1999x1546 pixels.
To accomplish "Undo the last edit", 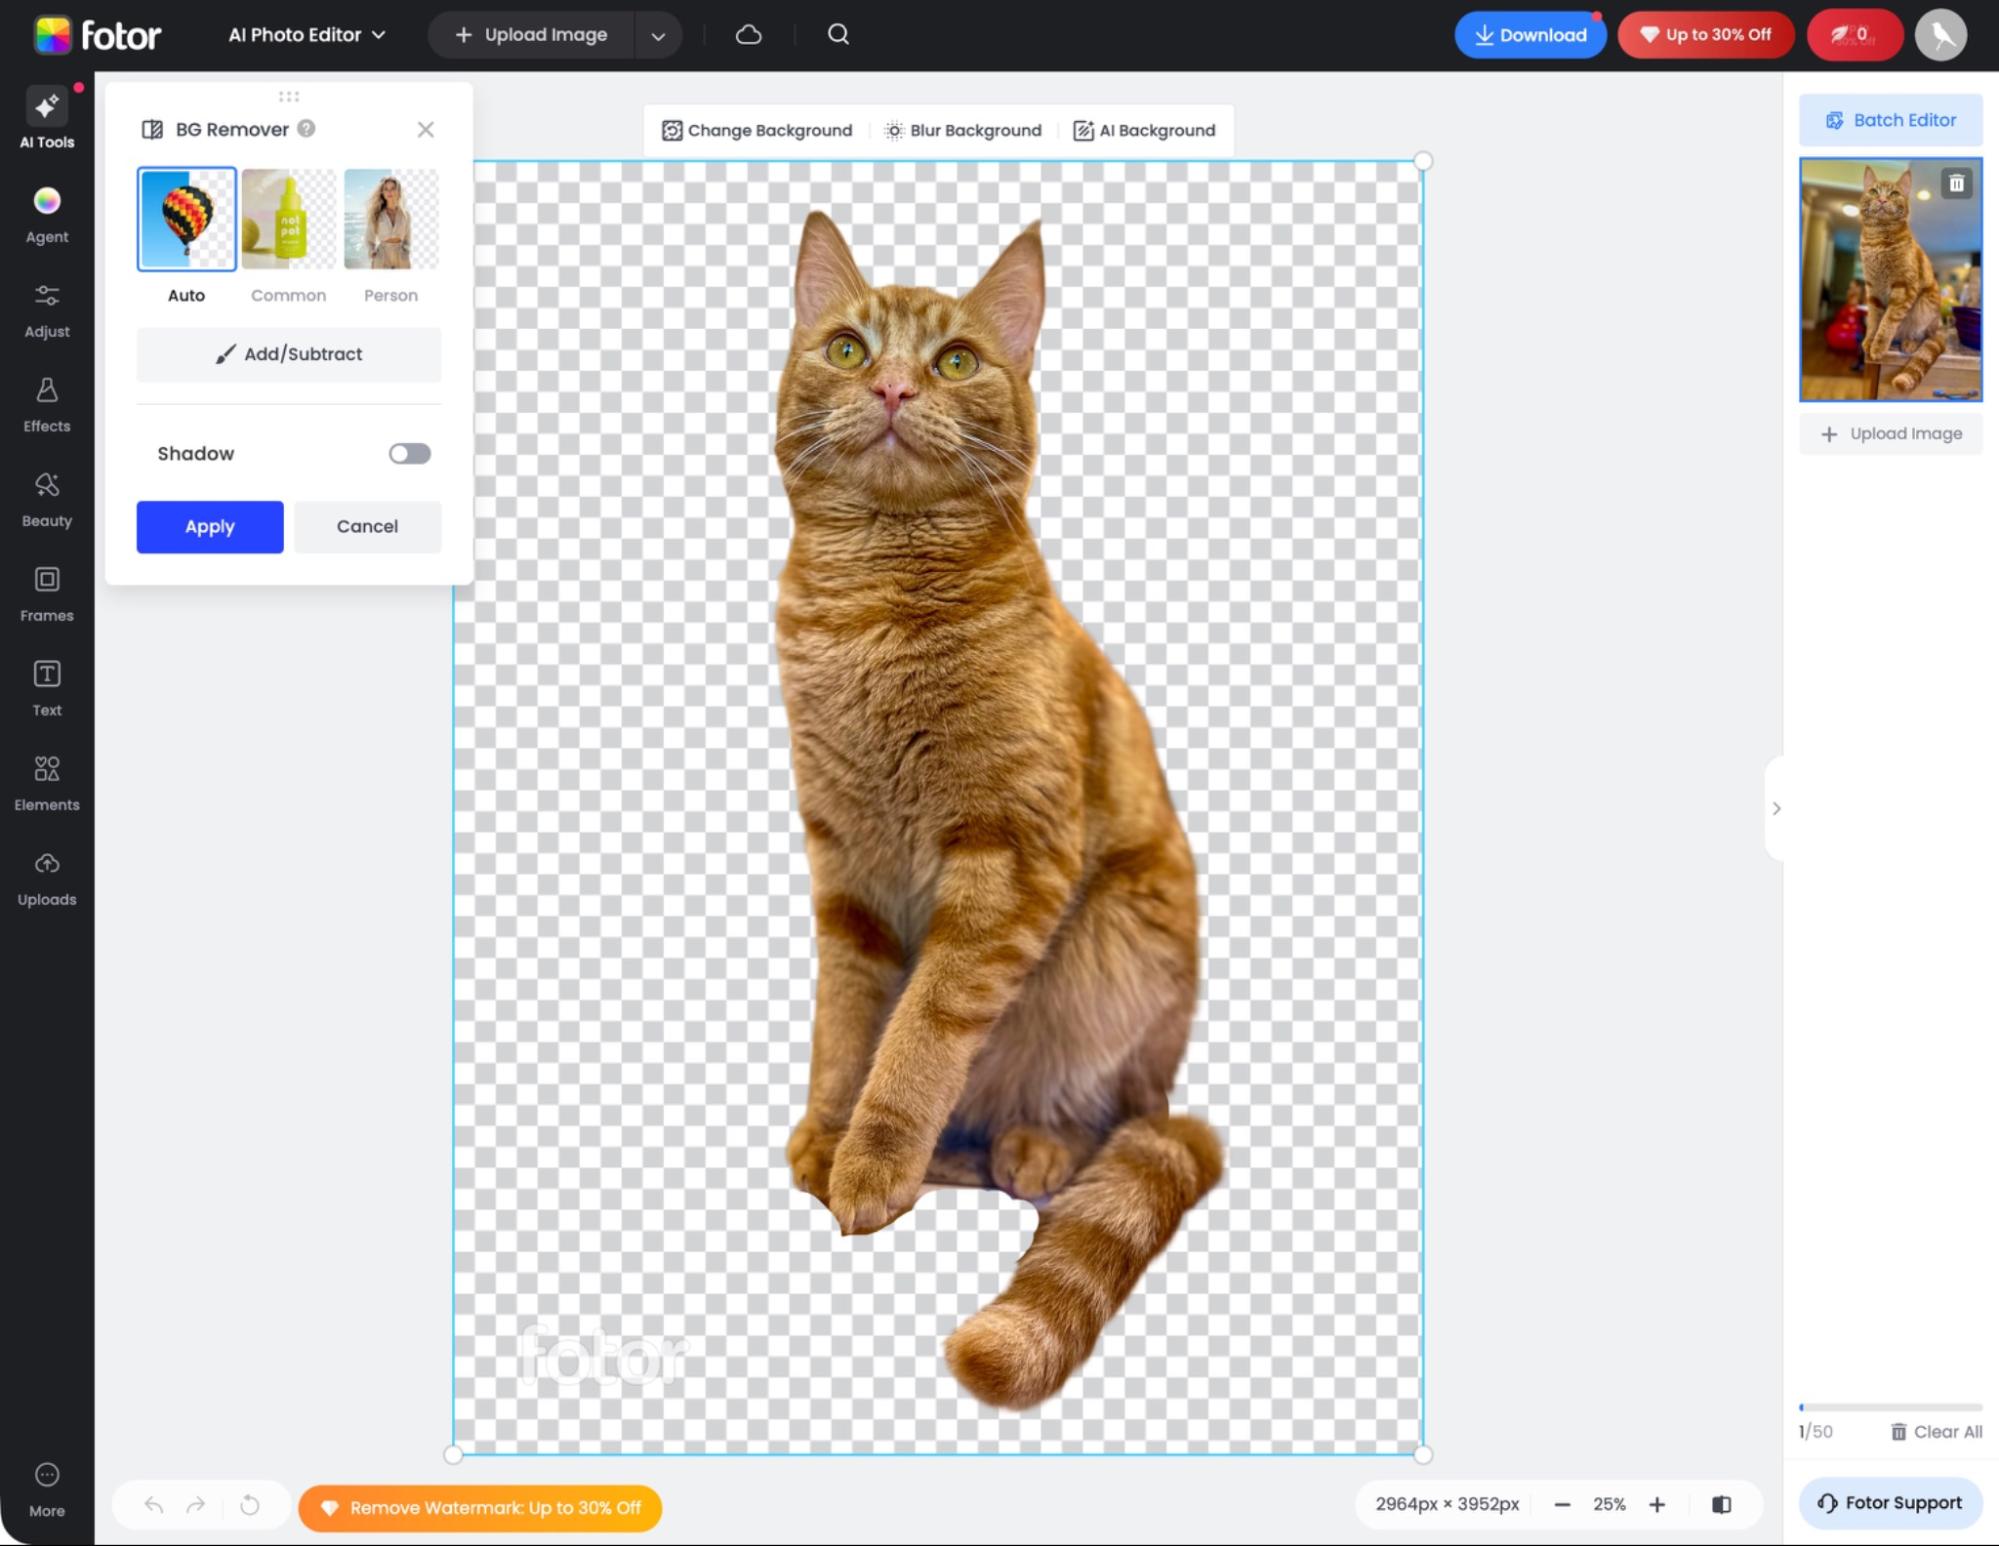I will [x=151, y=1504].
